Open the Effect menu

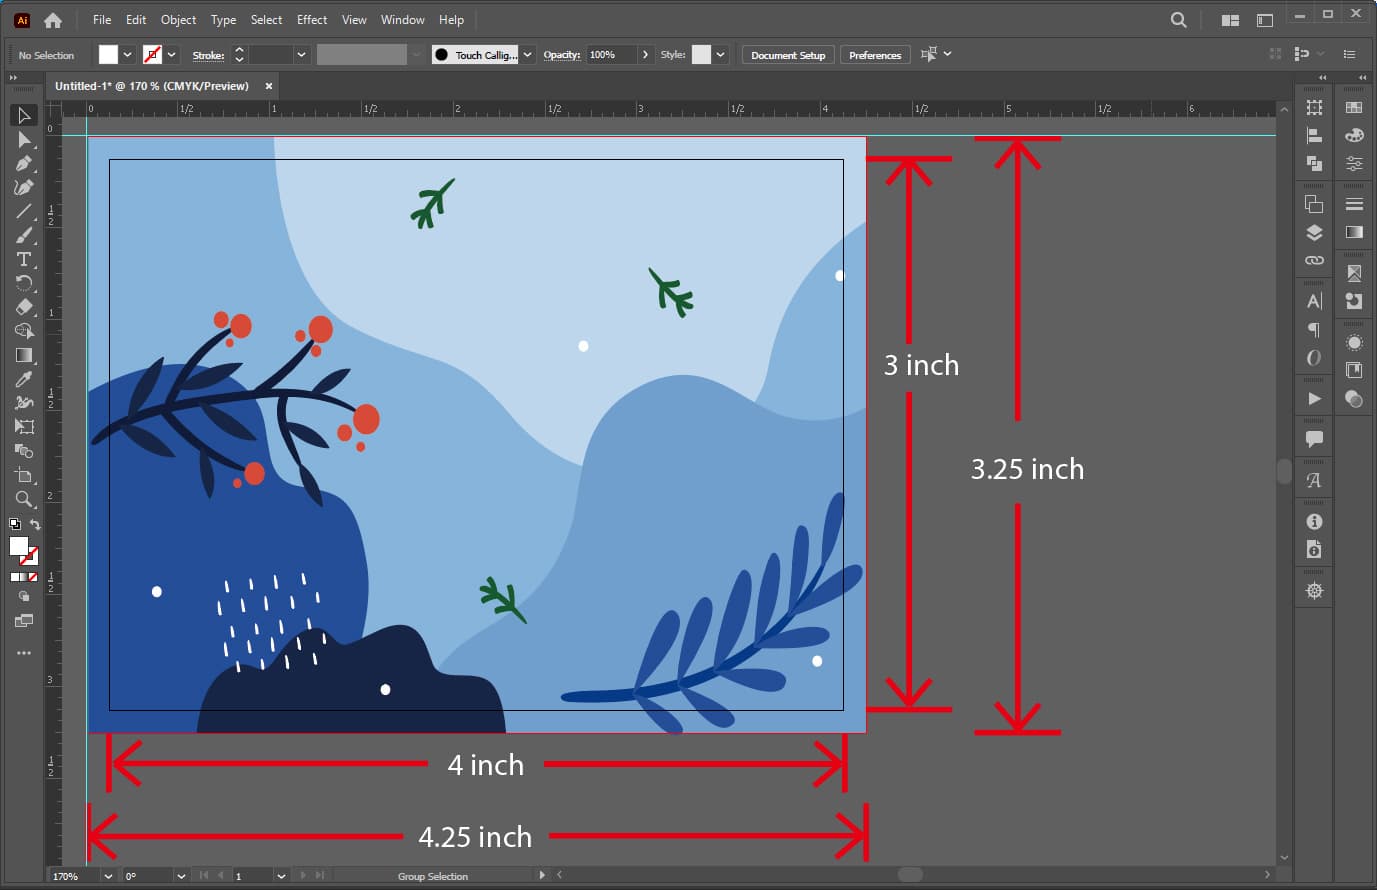(312, 19)
